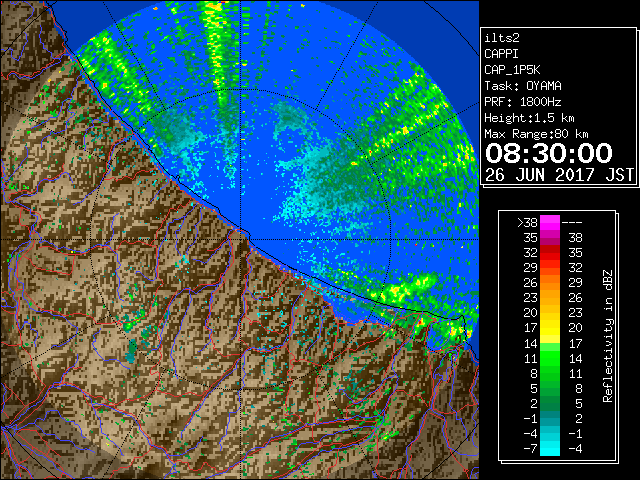Click the magenta >38 dBZ swatch
Image resolution: width=640 pixels, height=480 pixels.
click(550, 223)
